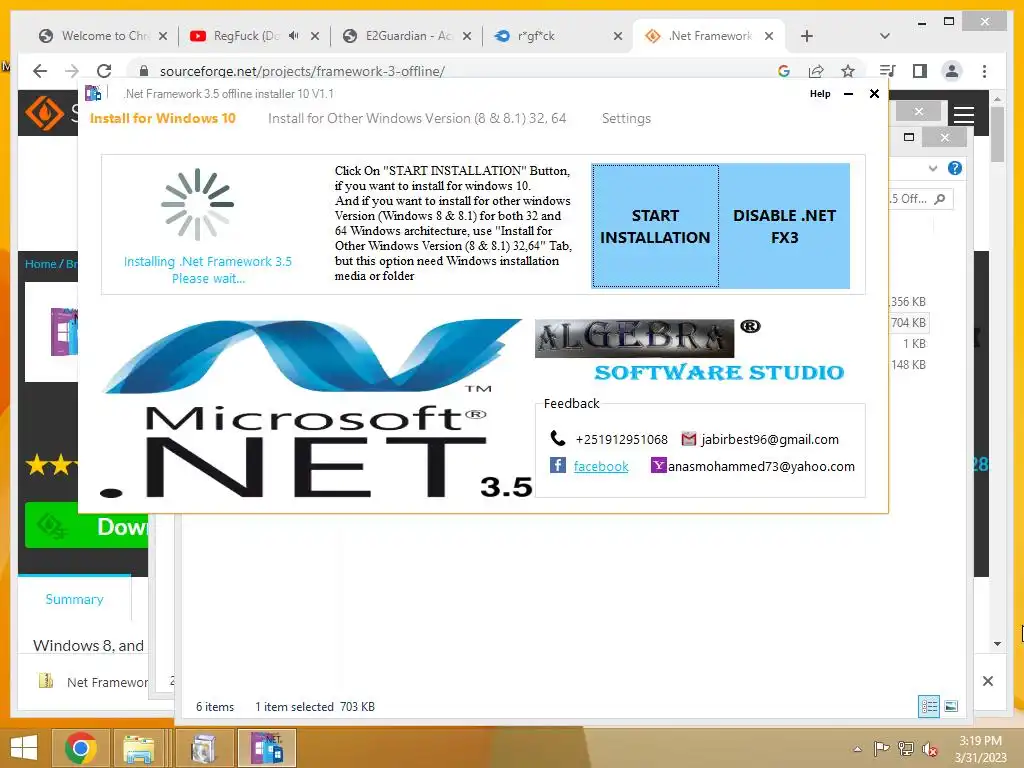Select the 704 KB file row in Explorer
This screenshot has width=1024, height=768.
(908, 323)
